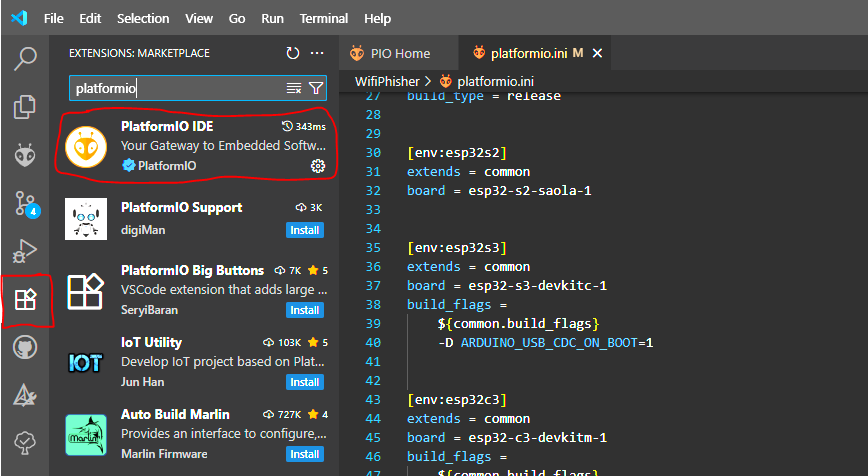868x476 pixels.
Task: Open the manage gear on PlatformIO IDE
Action: pyautogui.click(x=318, y=165)
